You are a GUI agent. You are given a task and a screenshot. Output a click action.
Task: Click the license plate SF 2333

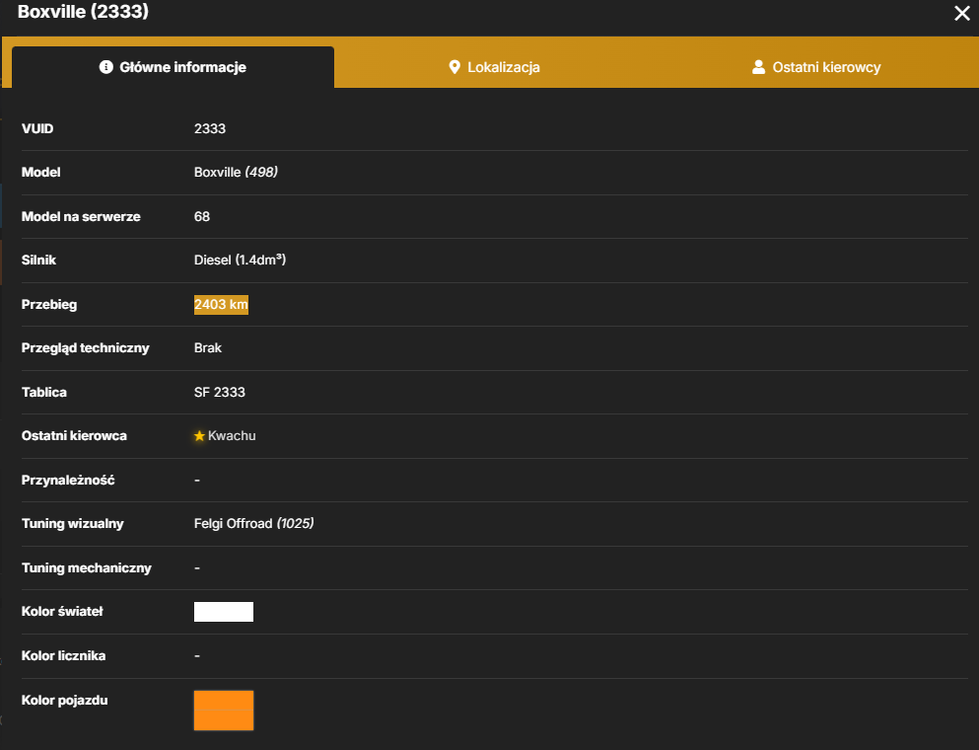[220, 392]
